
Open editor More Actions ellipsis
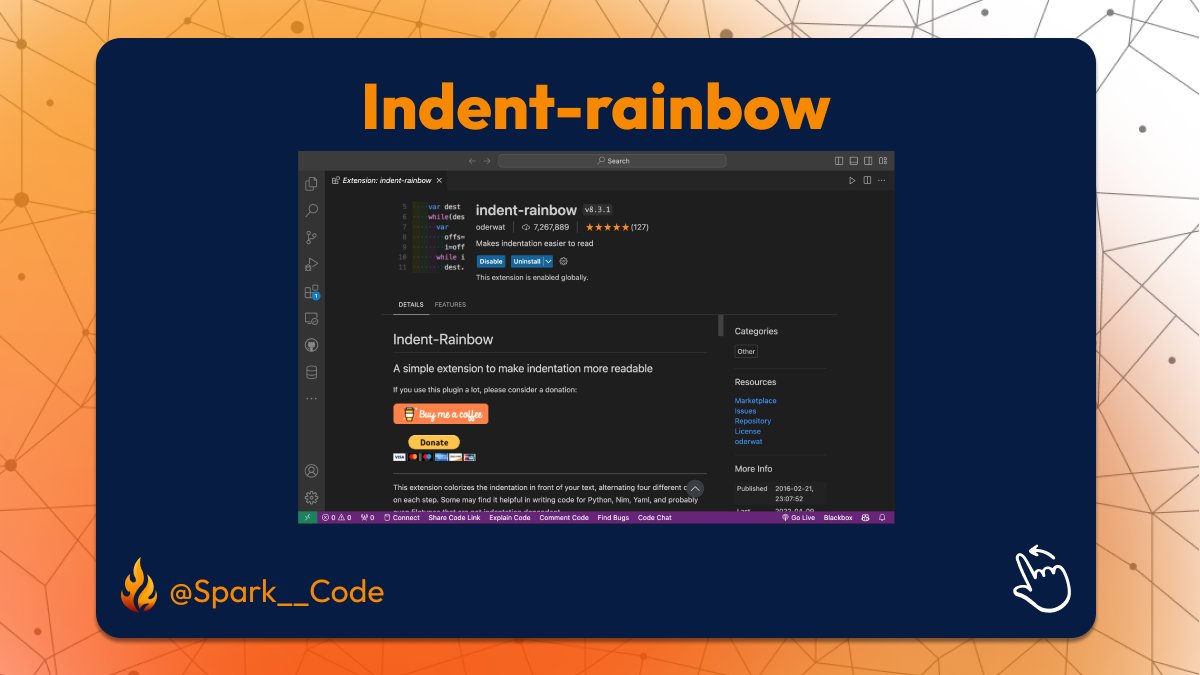pos(882,180)
